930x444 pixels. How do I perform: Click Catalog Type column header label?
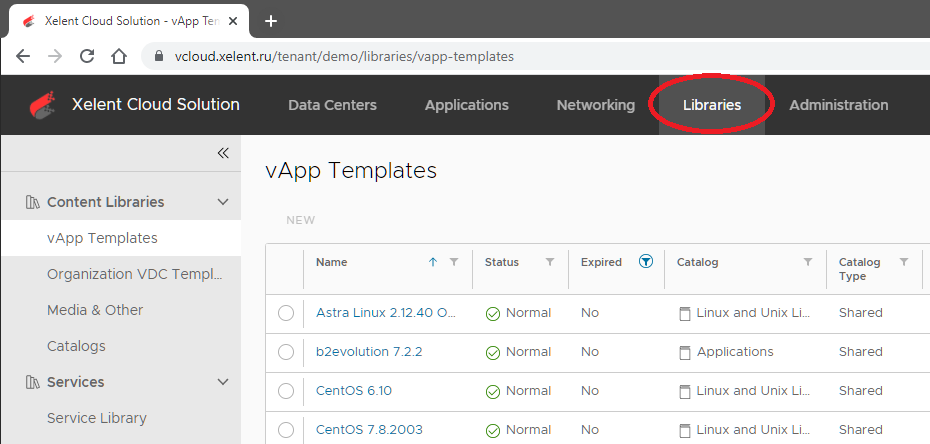[x=859, y=269]
